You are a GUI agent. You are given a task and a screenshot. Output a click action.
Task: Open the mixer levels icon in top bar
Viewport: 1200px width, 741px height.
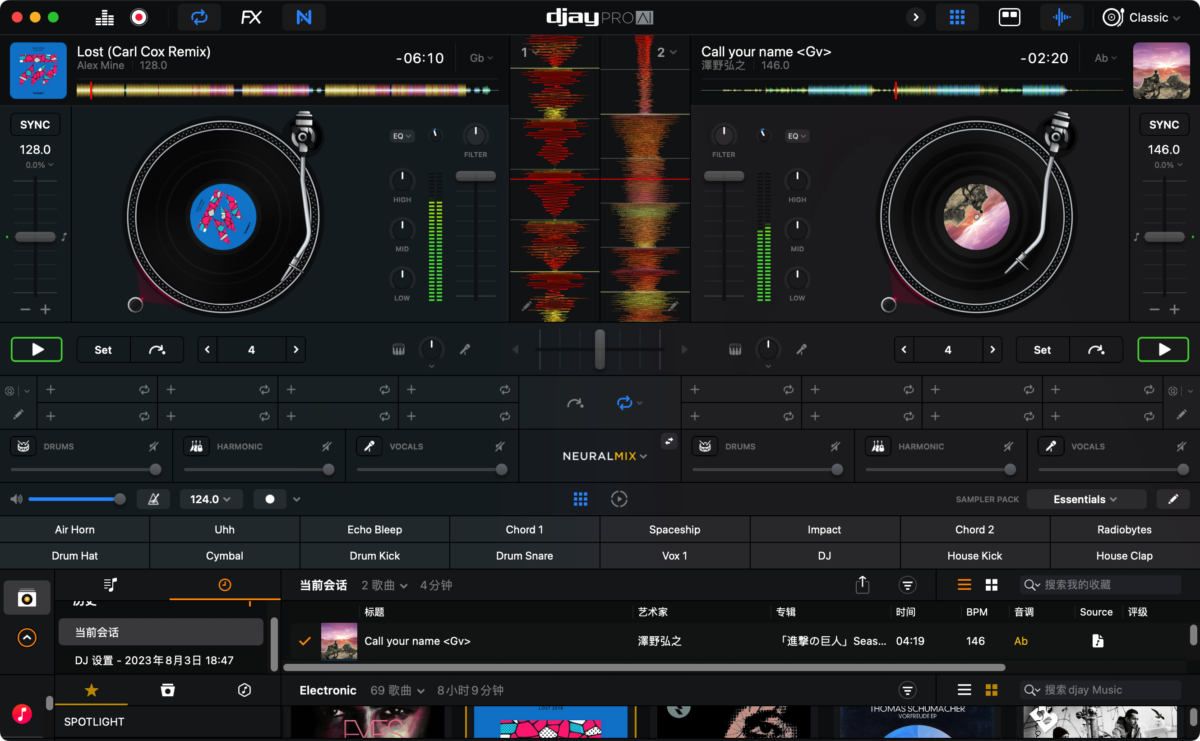pos(104,17)
